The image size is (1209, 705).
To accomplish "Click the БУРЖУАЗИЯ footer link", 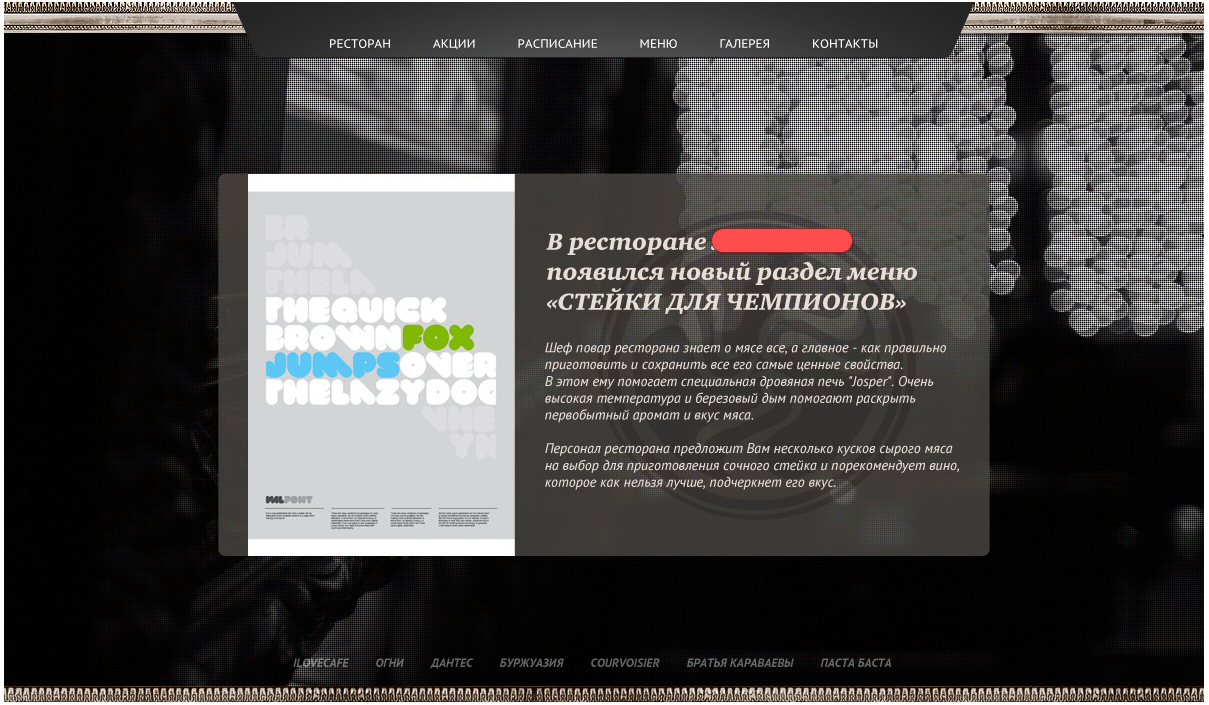I will [x=531, y=663].
